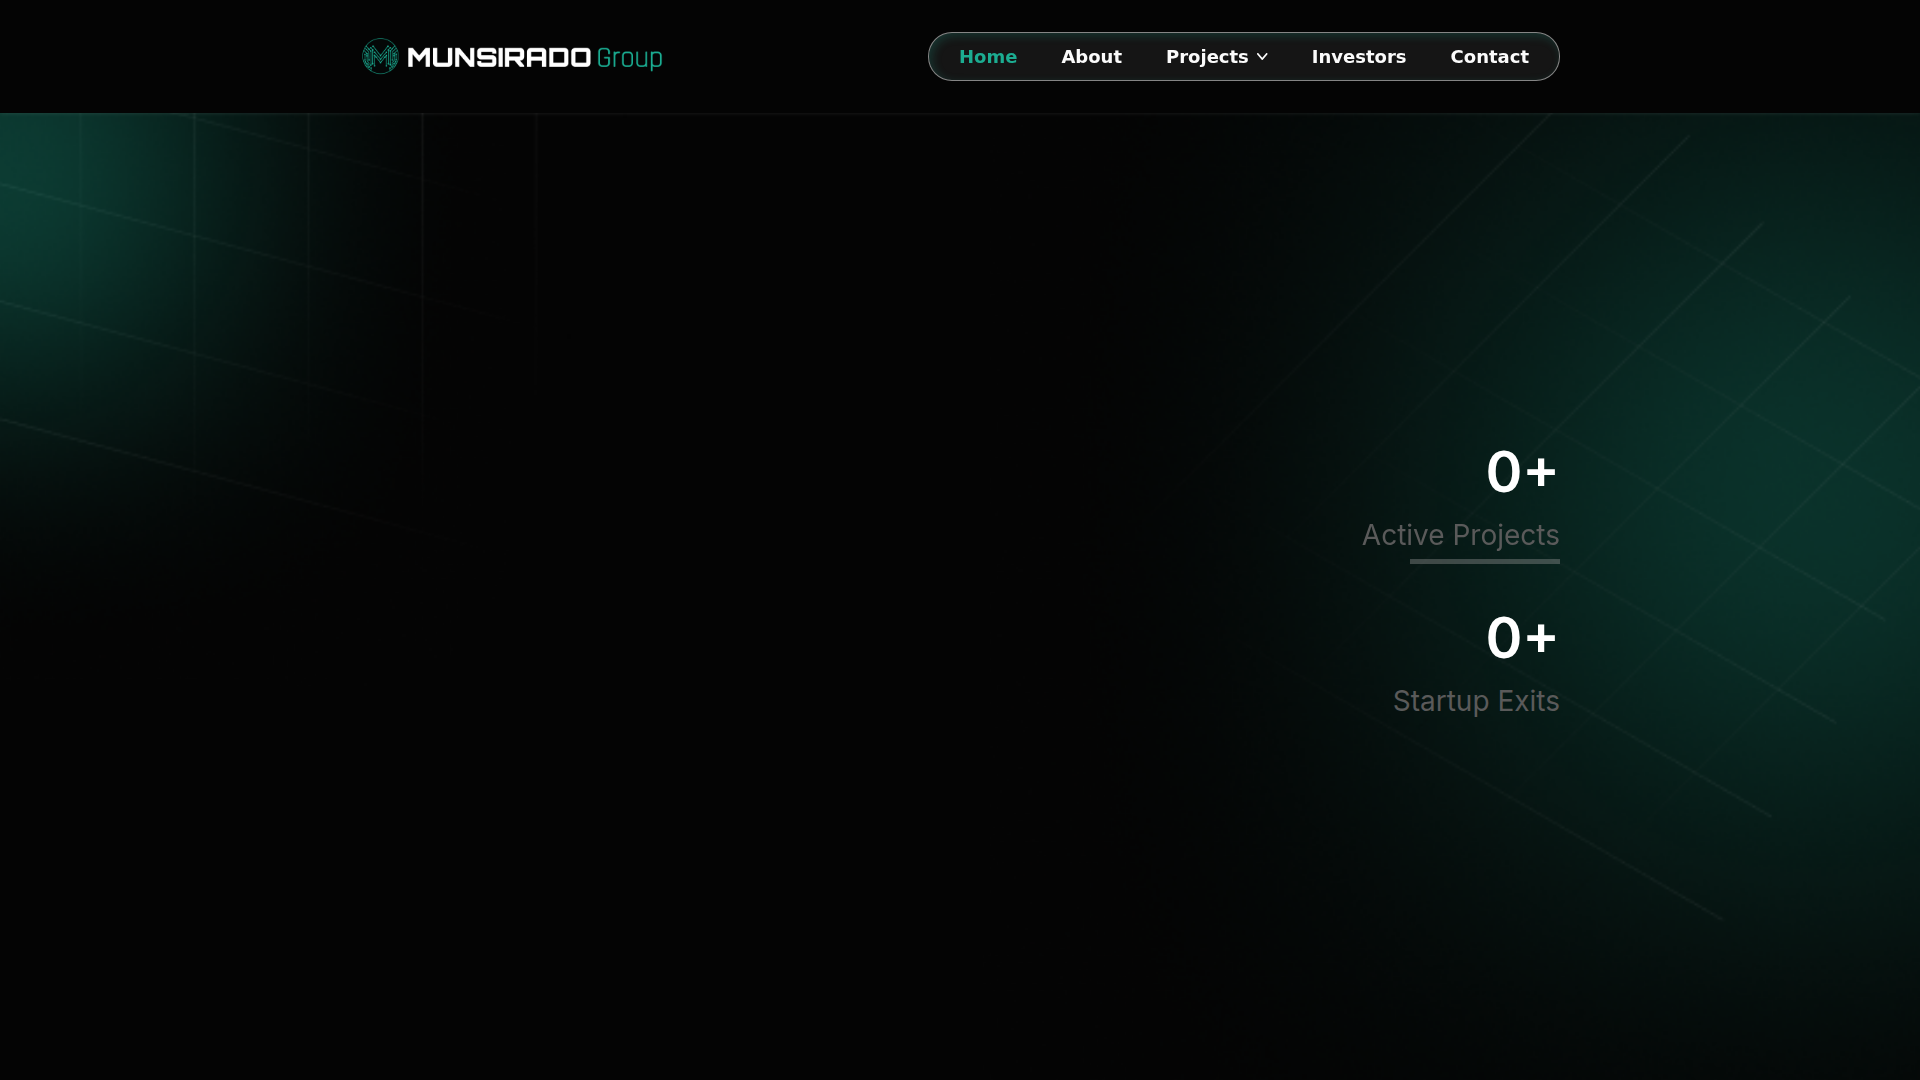Open the Investors page
Viewport: 1920px width, 1080px height.
1359,57
